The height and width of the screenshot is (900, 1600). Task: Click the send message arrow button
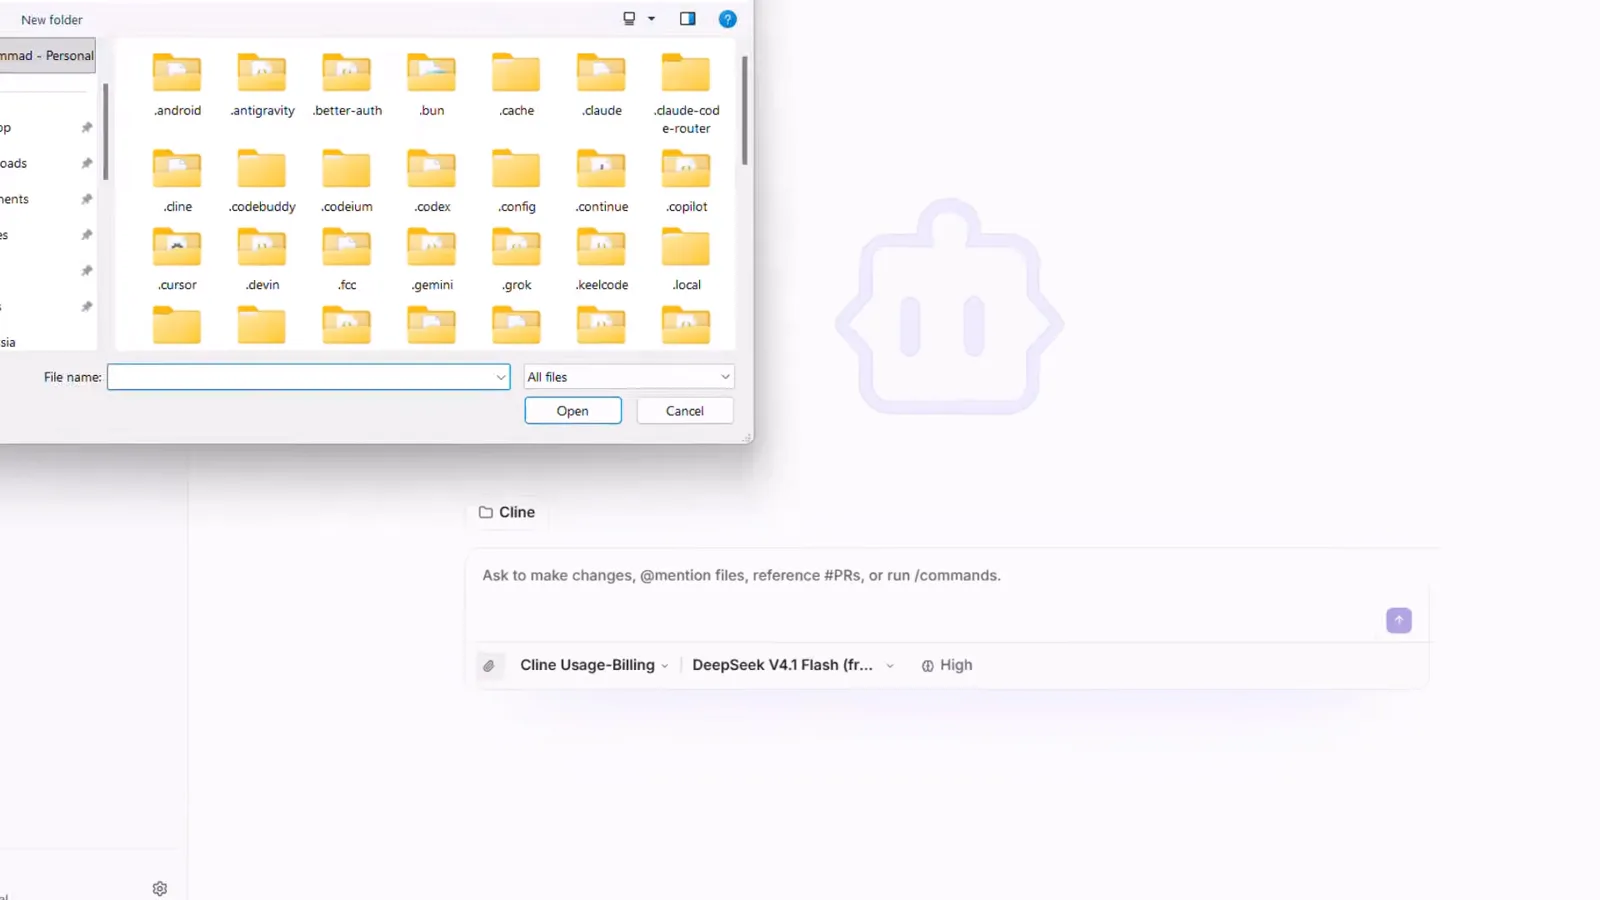(1399, 620)
